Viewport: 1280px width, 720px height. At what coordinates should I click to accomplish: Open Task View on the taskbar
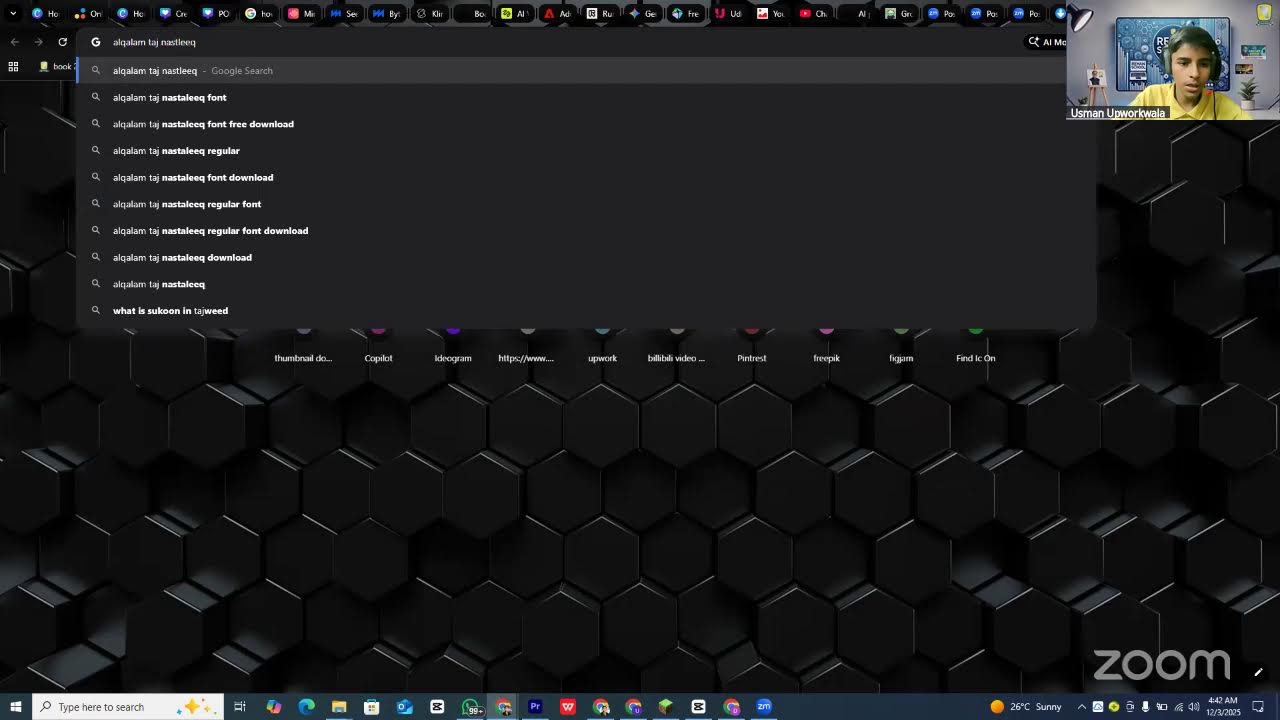pos(240,707)
